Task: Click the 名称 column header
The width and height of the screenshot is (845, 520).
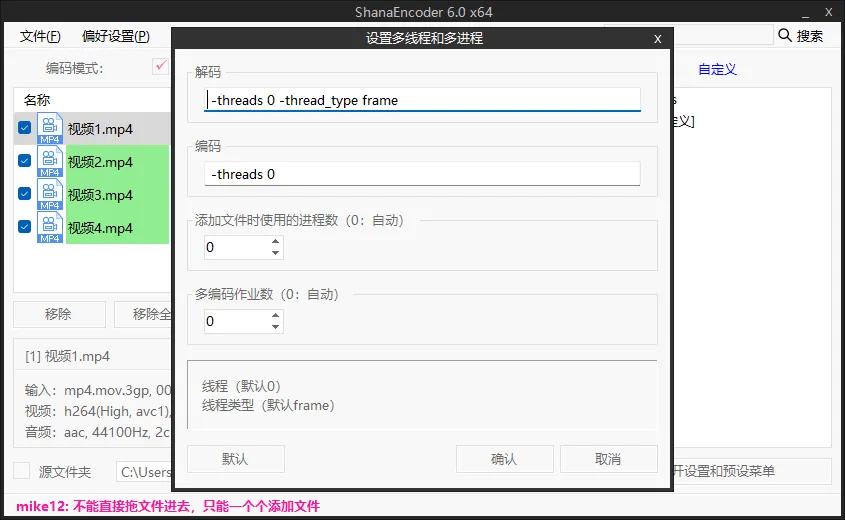Action: (x=37, y=100)
